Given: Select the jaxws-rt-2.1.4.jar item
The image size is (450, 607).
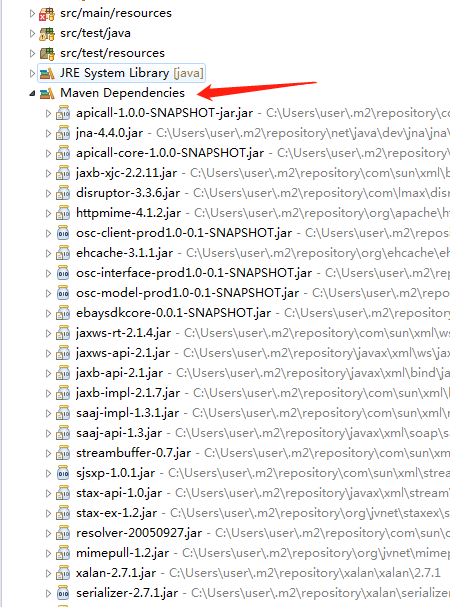Looking at the screenshot, I should [x=124, y=333].
